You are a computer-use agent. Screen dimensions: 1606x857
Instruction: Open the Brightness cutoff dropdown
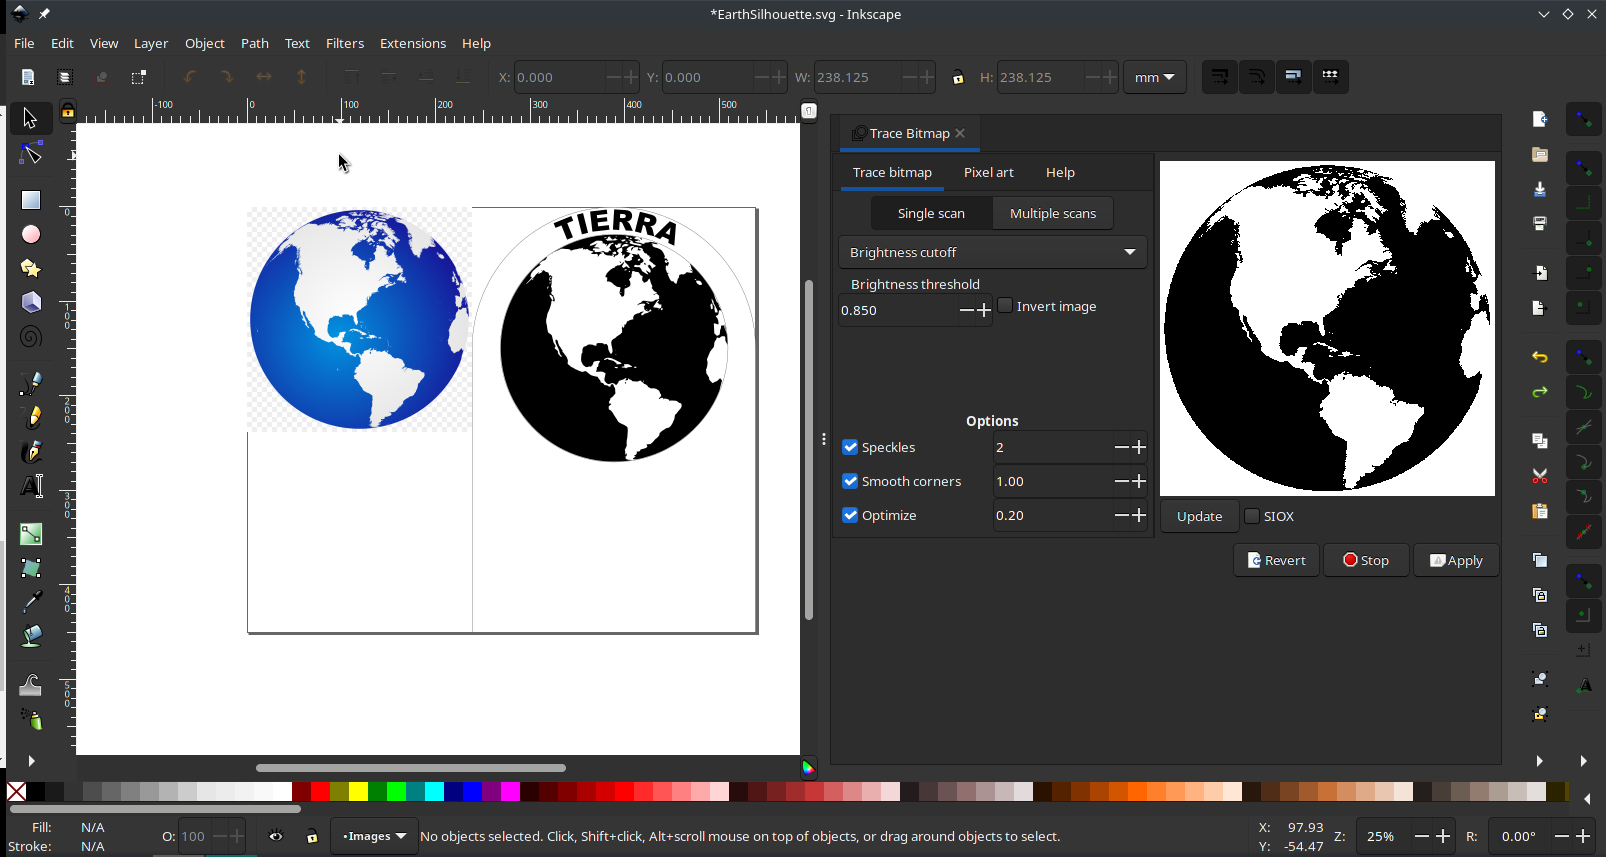click(x=993, y=252)
